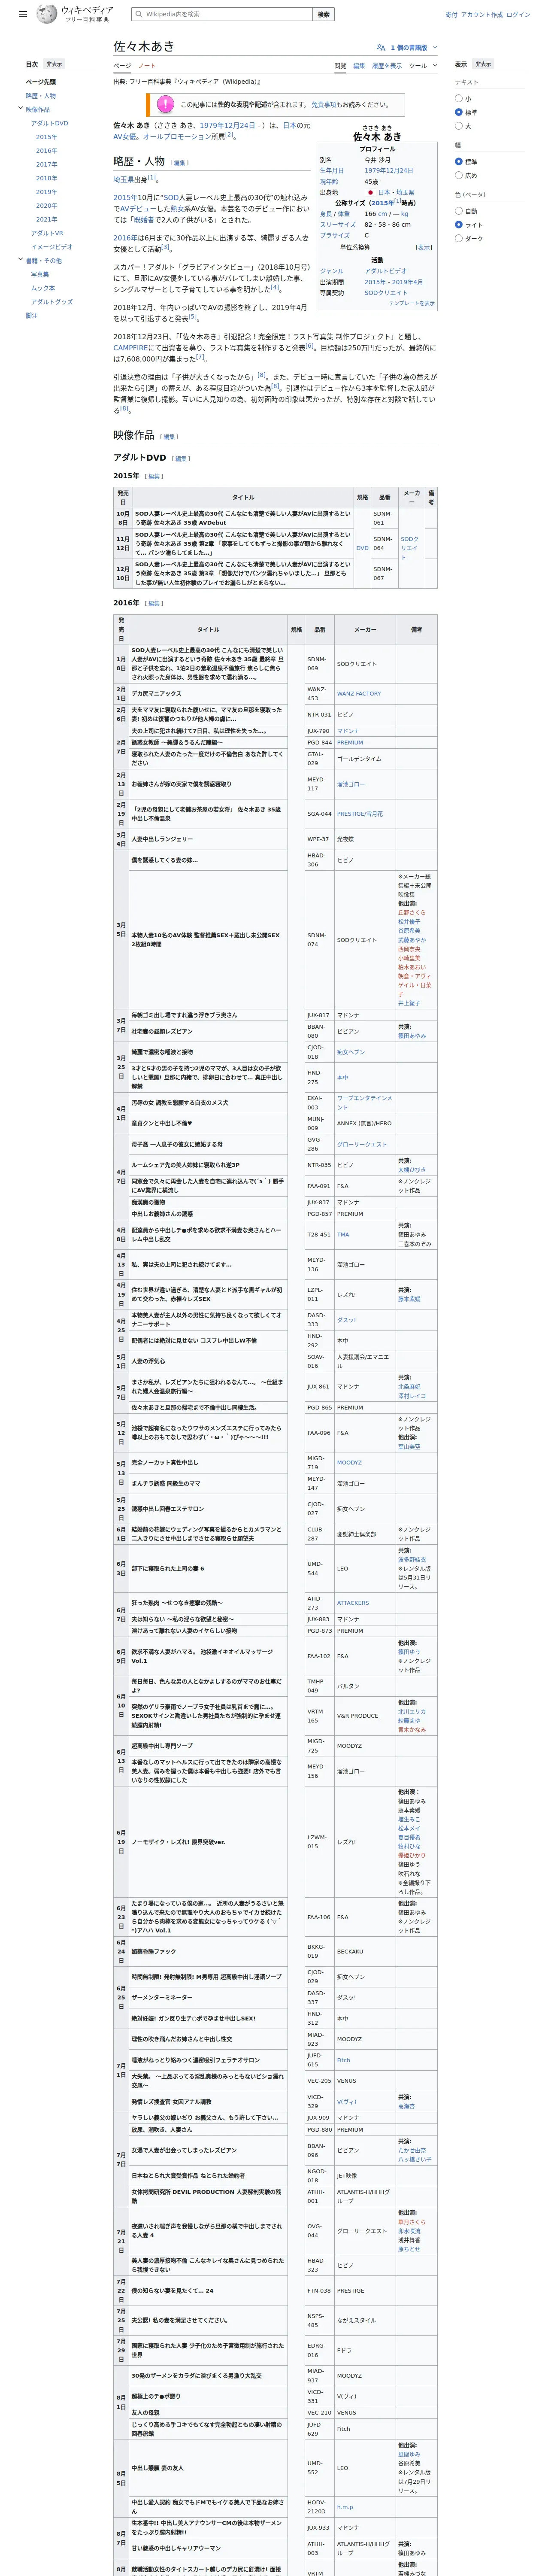Open the 1個の言語版 language dropdown

[407, 47]
